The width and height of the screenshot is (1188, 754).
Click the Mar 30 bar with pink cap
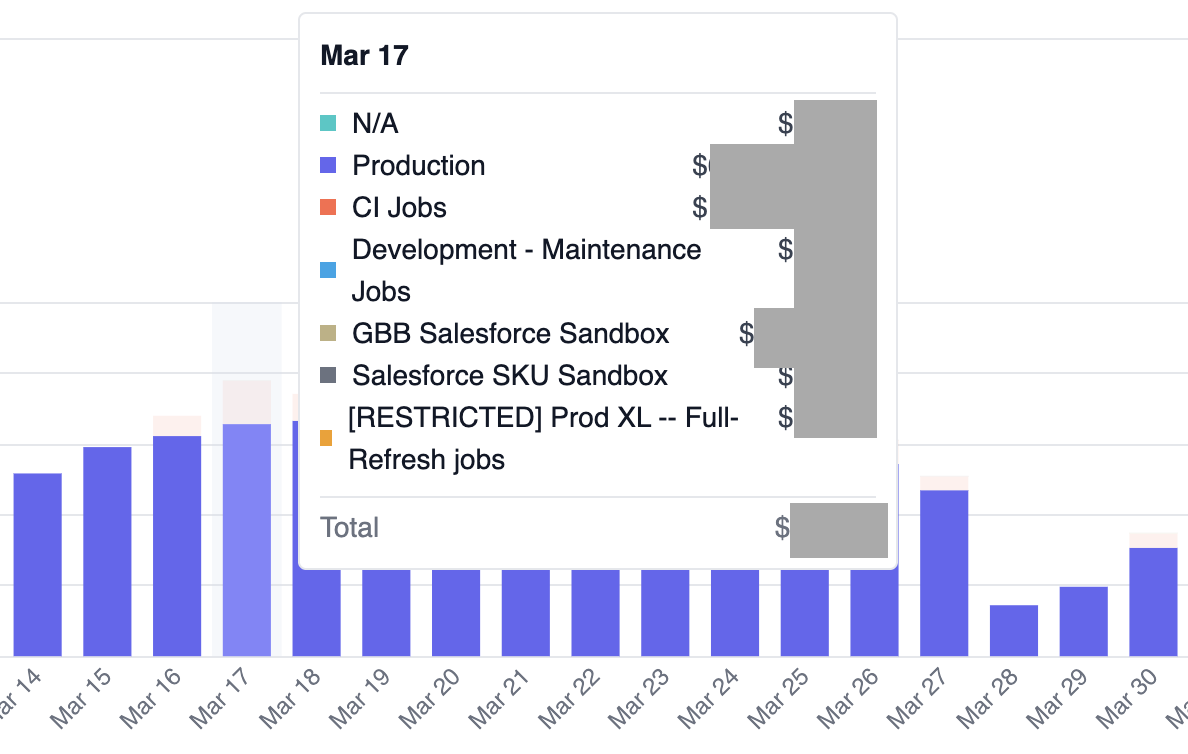[x=1153, y=600]
